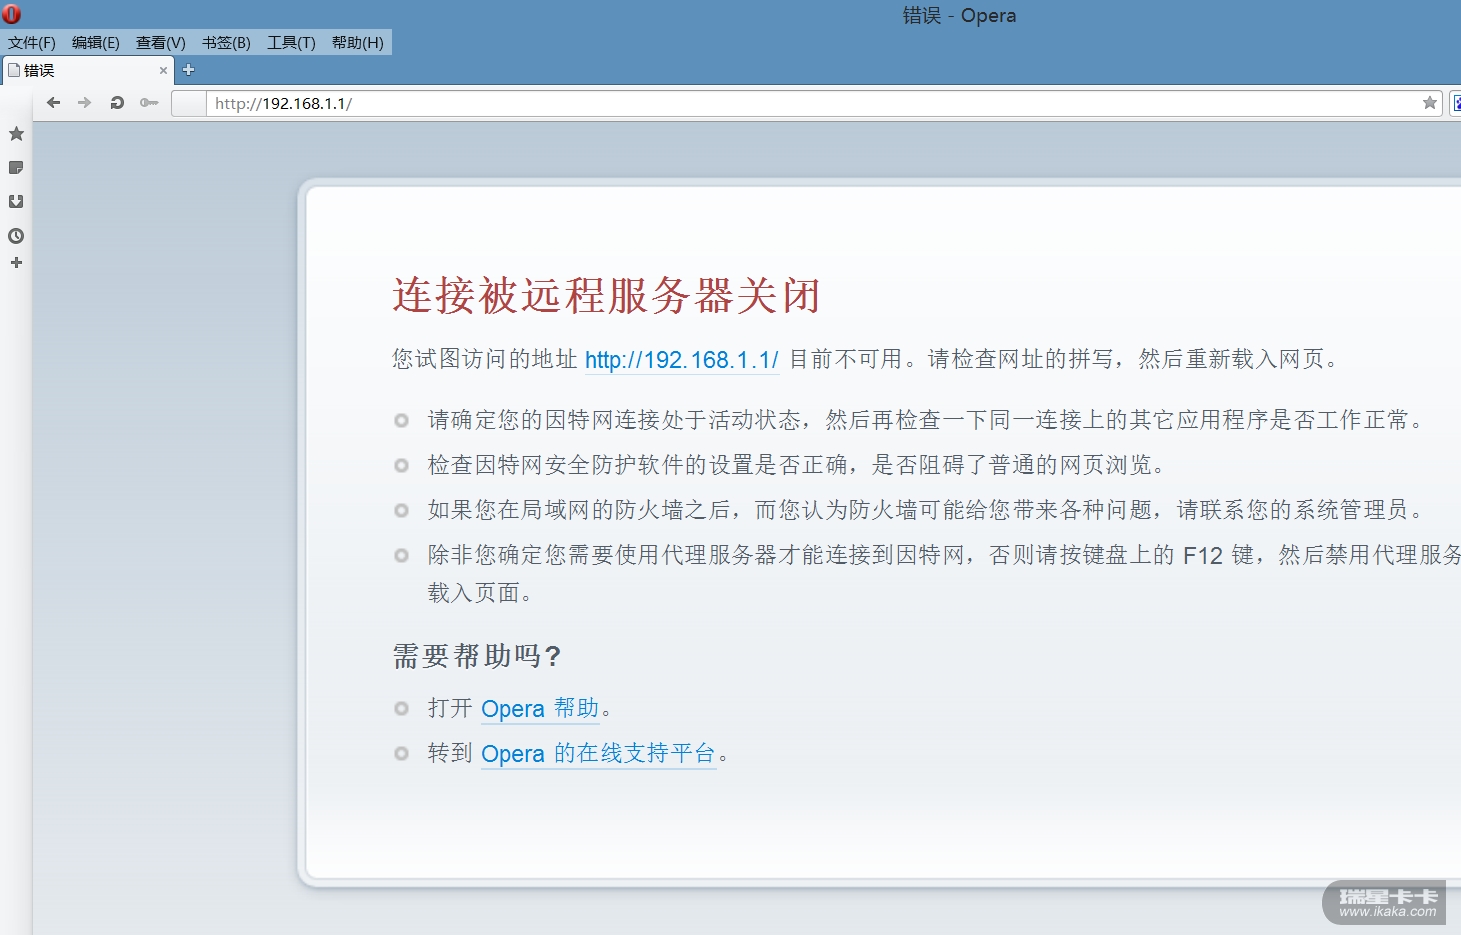Follow the http://192.168.1.1/ link in the error message
Image resolution: width=1461 pixels, height=935 pixels.
coord(682,360)
